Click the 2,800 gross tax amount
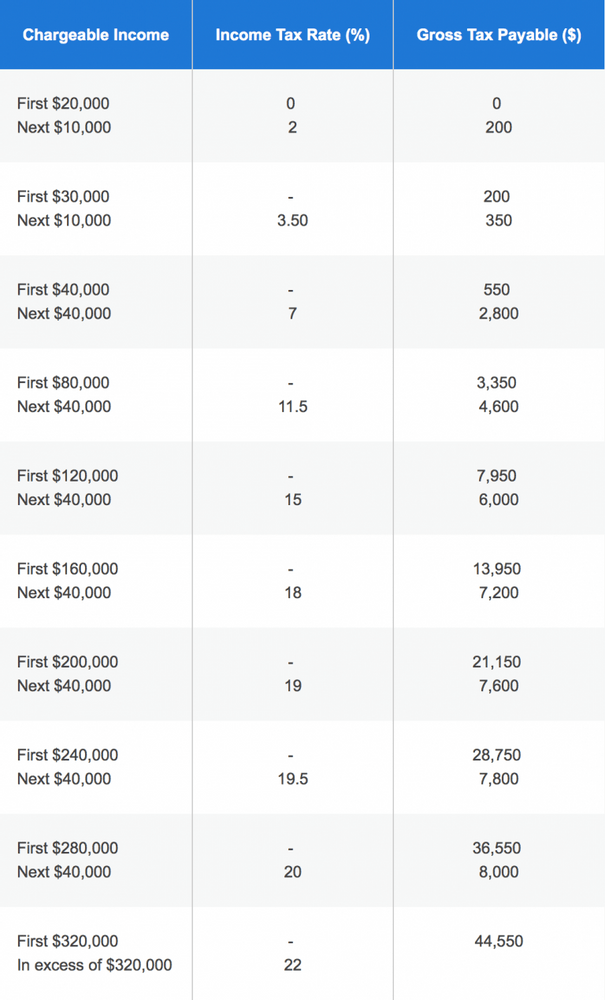Screen dimensions: 605x1000 pyautogui.click(x=497, y=314)
